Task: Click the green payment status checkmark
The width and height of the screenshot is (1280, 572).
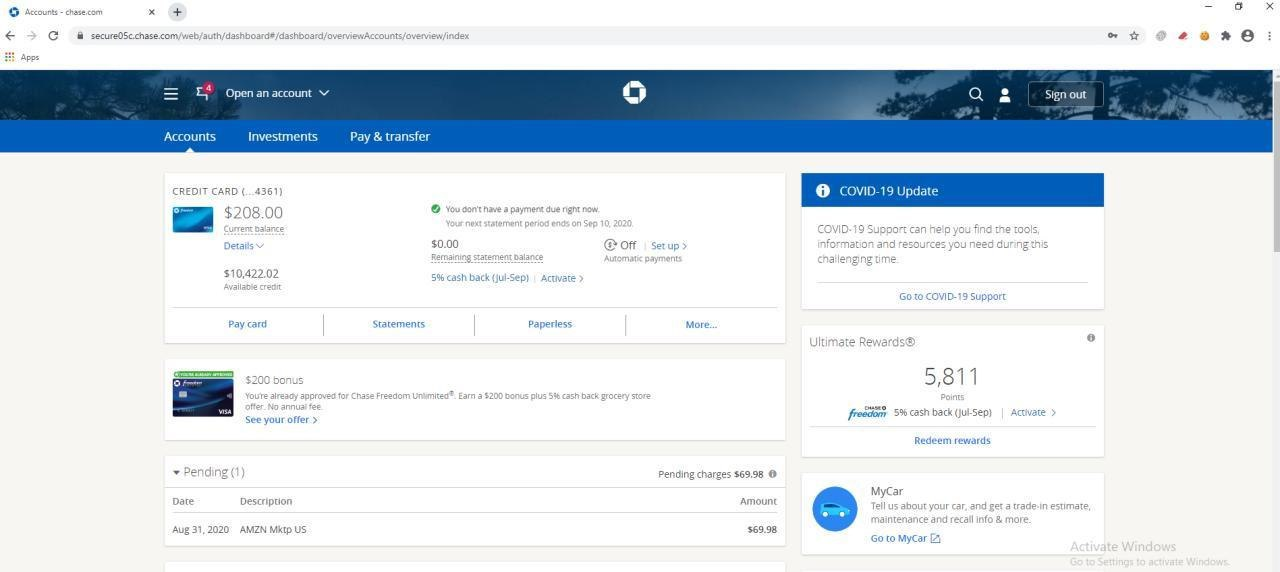Action: pyautogui.click(x=436, y=209)
